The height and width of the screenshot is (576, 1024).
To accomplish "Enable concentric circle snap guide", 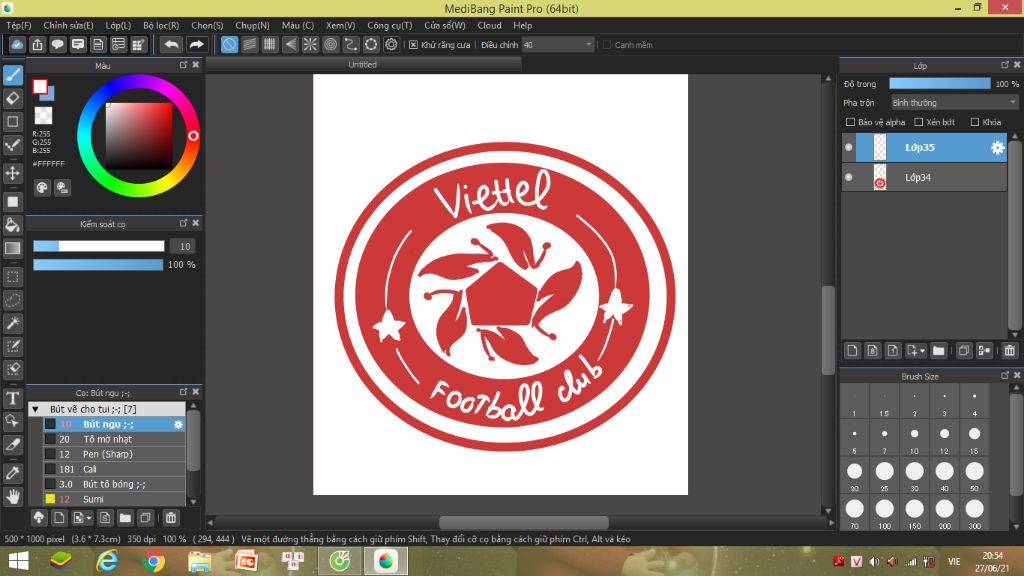I will coord(330,44).
